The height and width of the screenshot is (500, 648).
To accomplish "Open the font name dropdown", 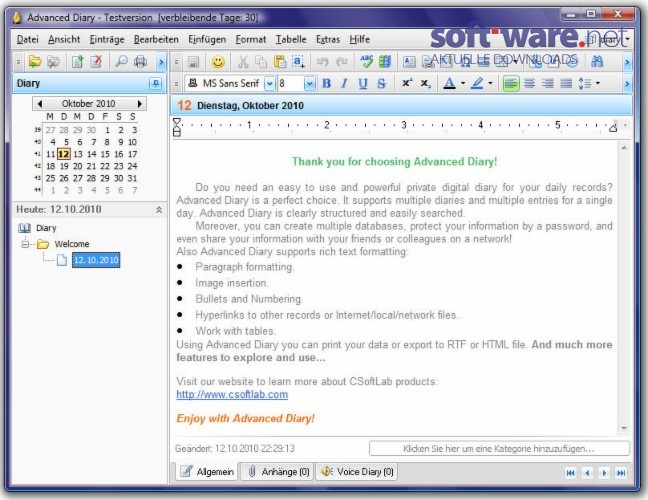I will tap(269, 83).
